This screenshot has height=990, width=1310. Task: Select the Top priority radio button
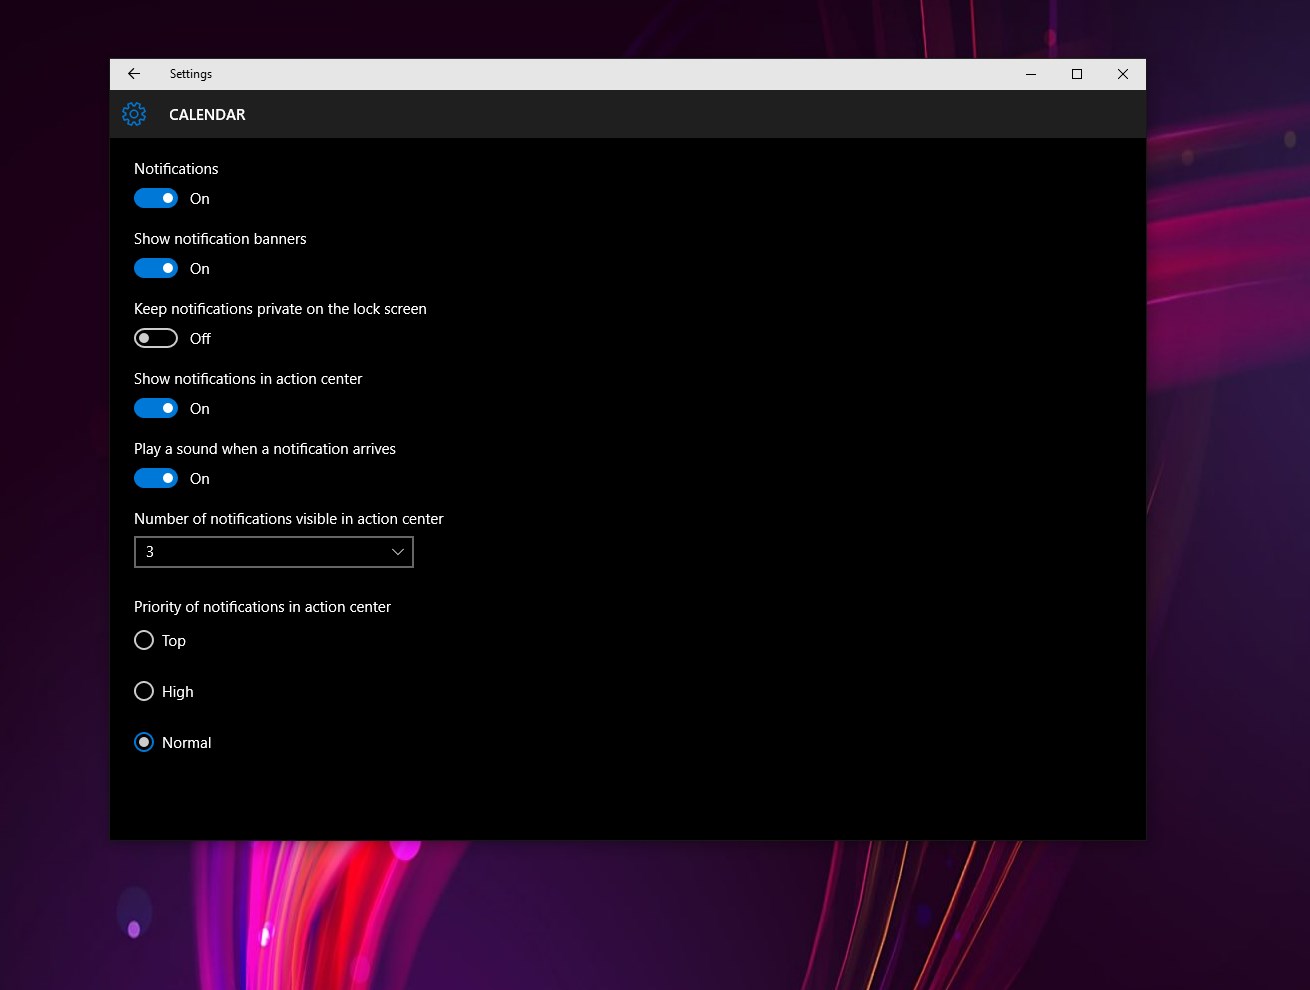(144, 640)
